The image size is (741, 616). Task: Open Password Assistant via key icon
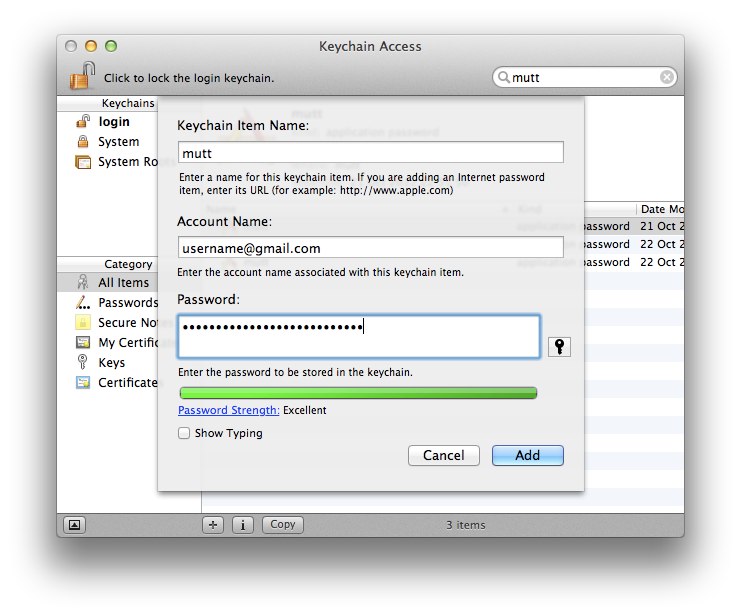point(559,346)
